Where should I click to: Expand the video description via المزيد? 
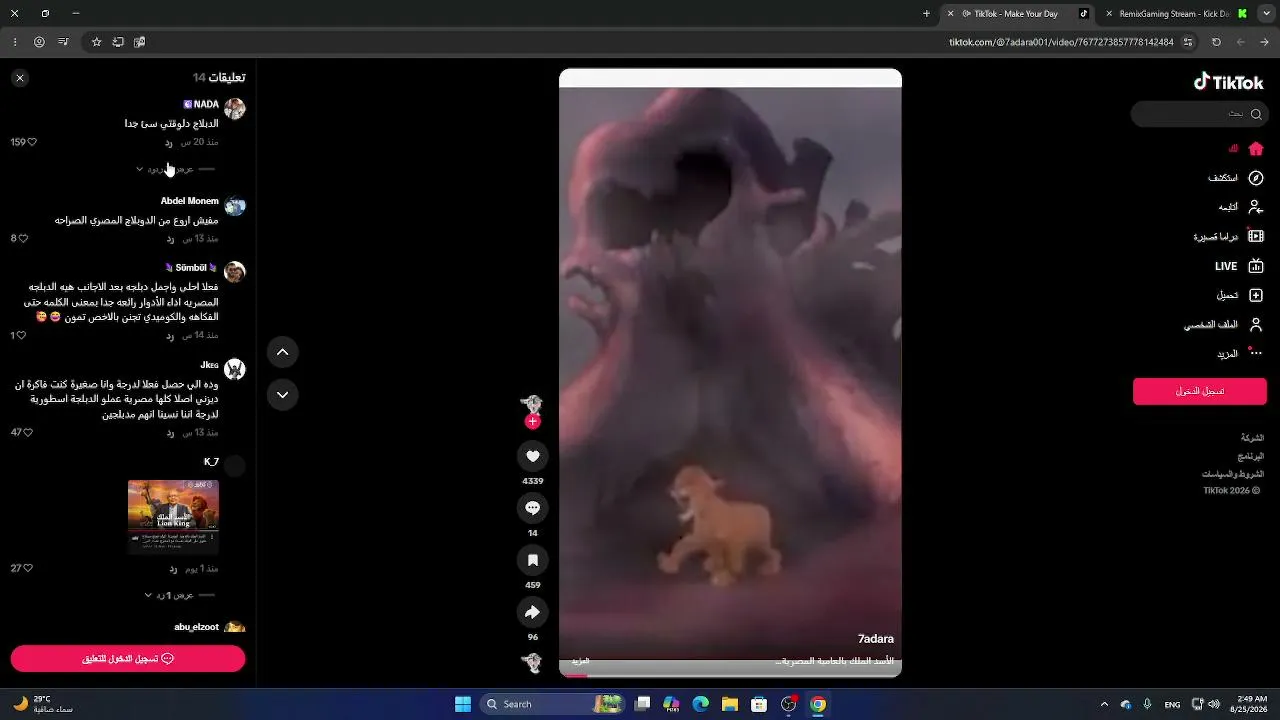click(x=580, y=661)
